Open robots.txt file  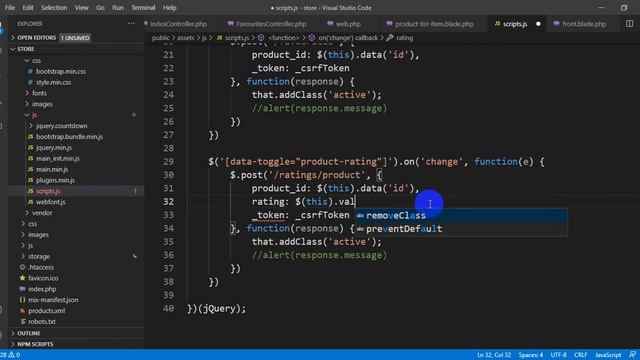coord(42,322)
